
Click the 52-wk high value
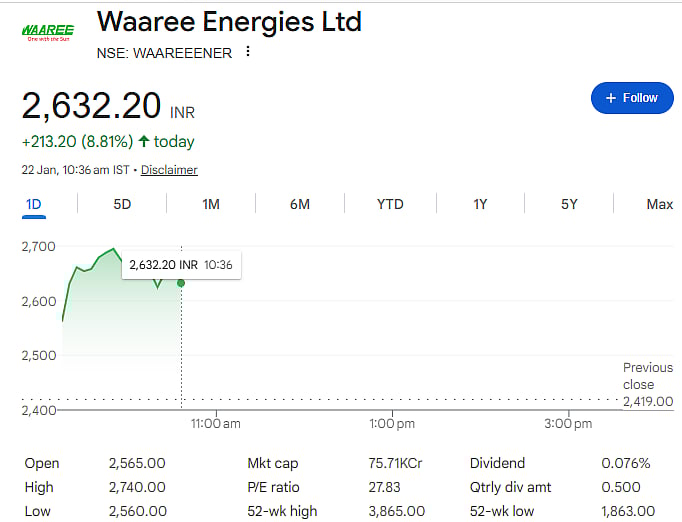point(397,511)
